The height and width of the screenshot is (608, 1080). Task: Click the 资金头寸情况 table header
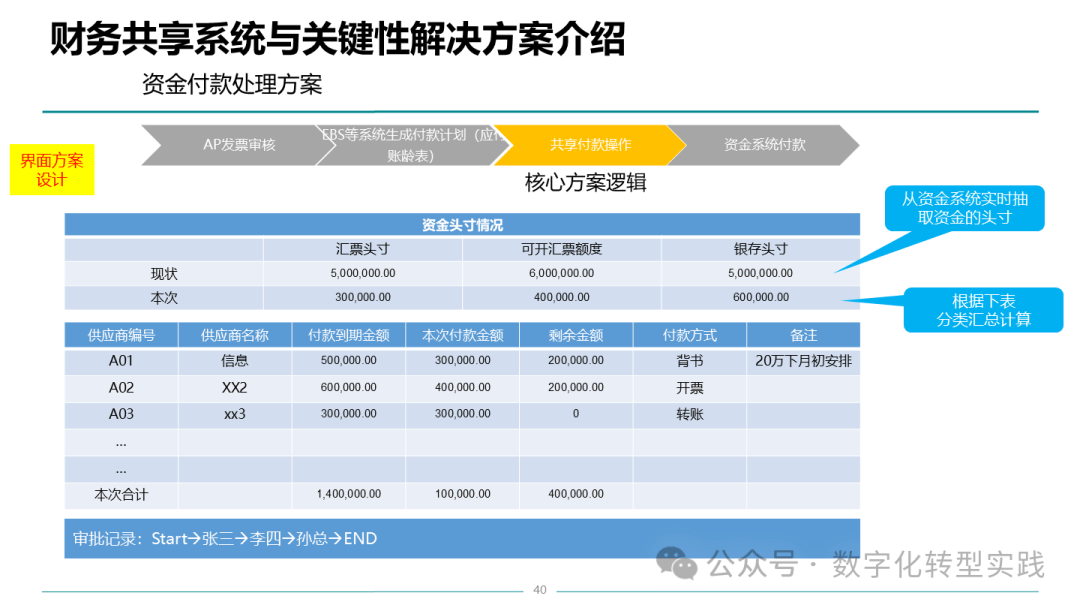tap(462, 224)
